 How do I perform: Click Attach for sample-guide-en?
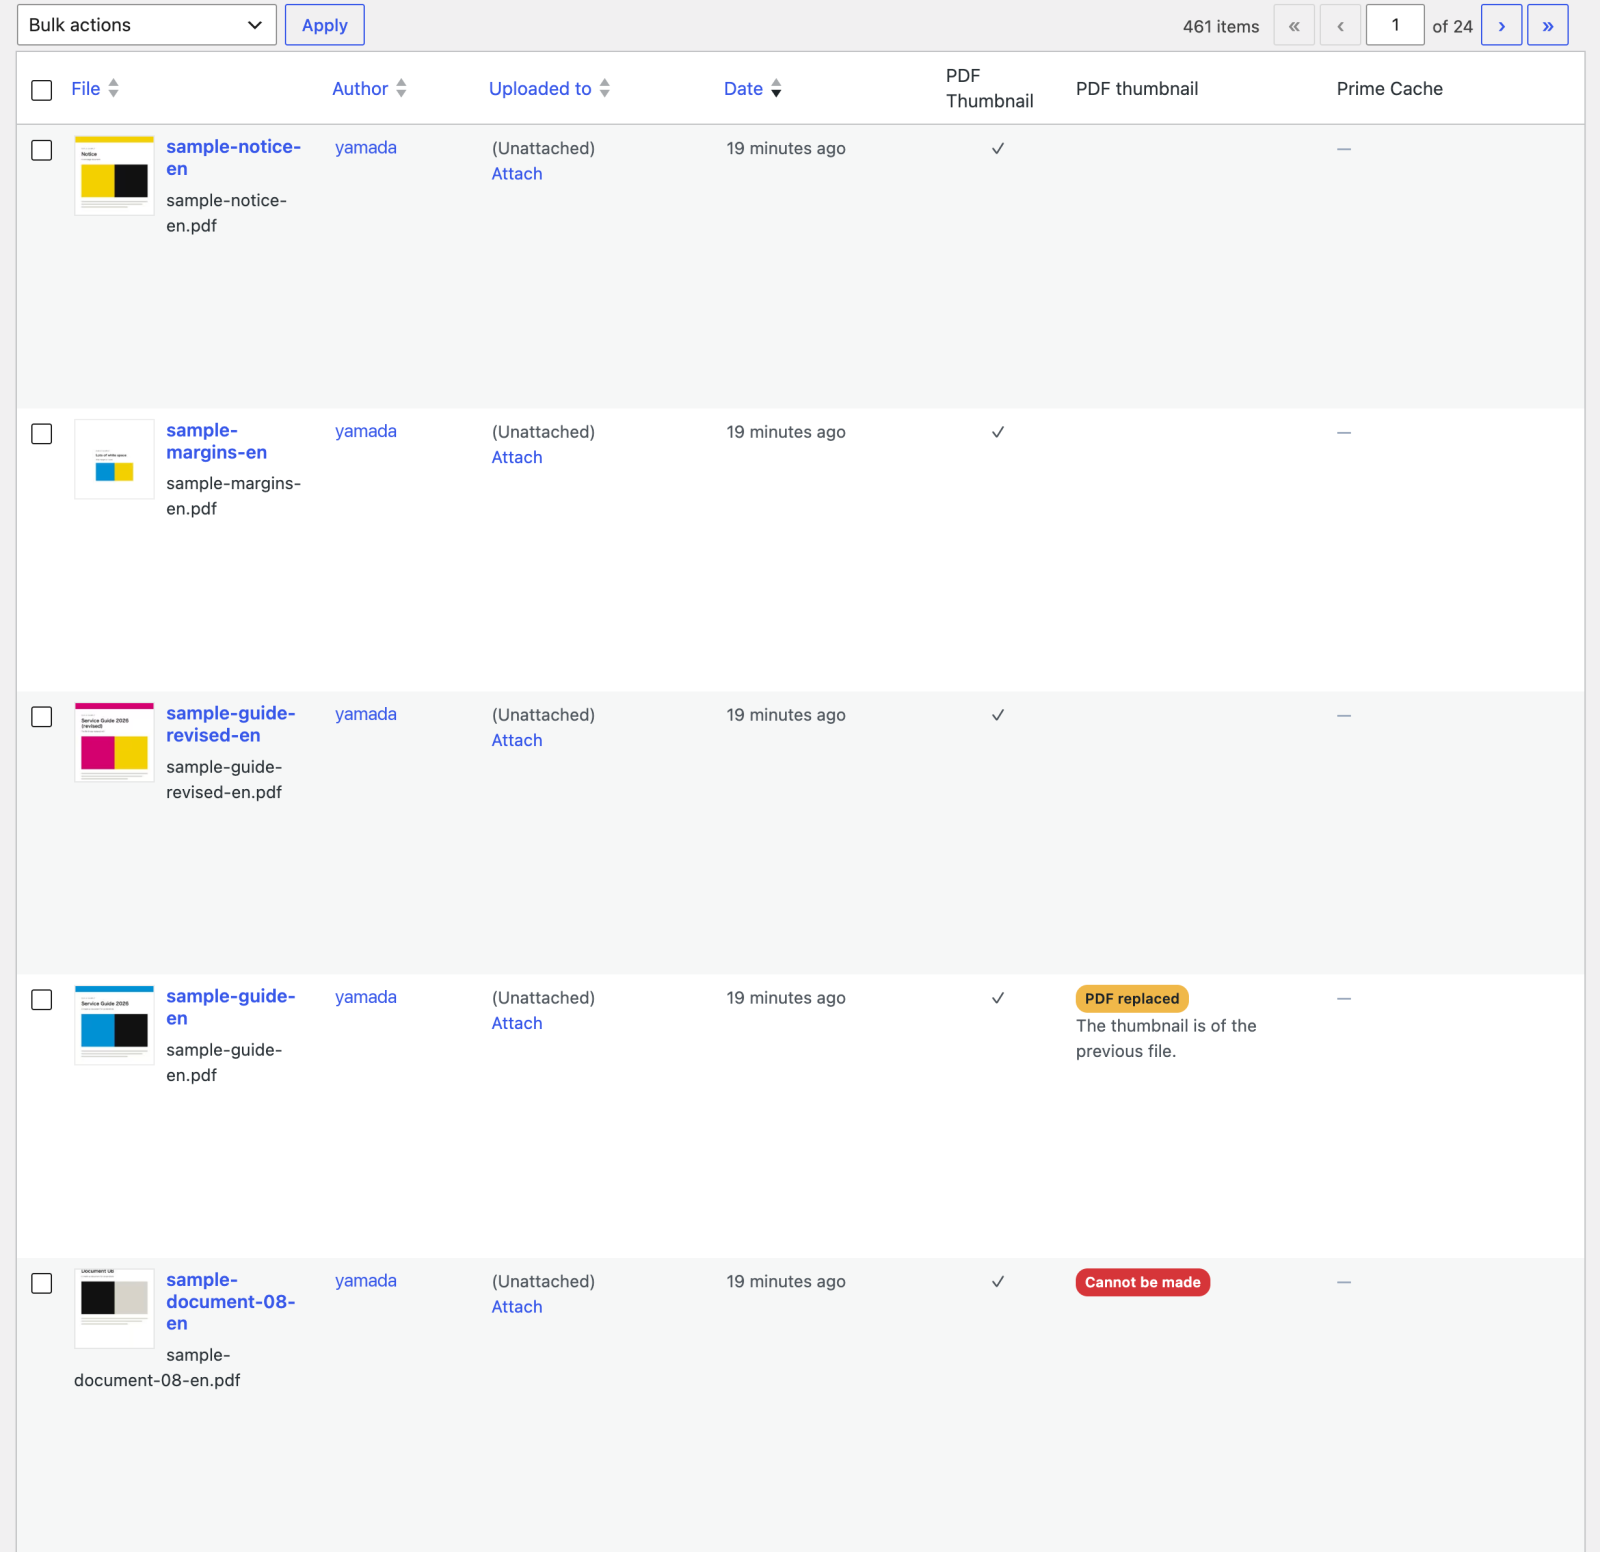[x=517, y=1023]
